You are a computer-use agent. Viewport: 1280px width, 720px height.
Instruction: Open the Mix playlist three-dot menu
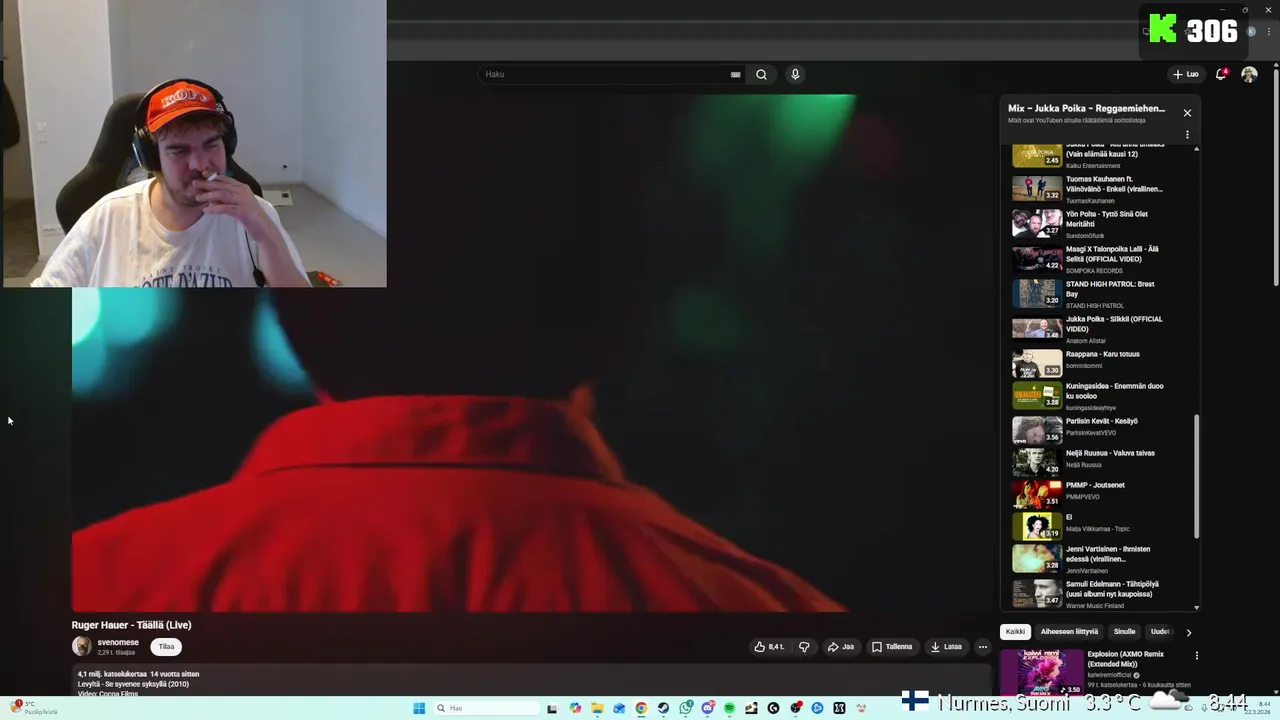click(x=1187, y=134)
